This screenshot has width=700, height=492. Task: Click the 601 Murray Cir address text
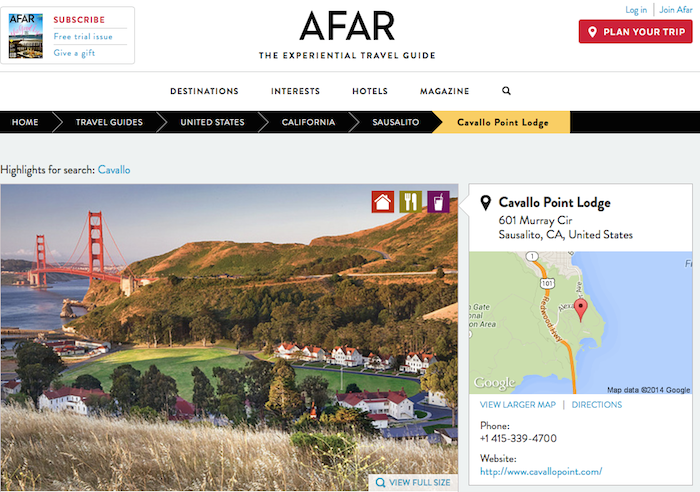[x=535, y=221]
